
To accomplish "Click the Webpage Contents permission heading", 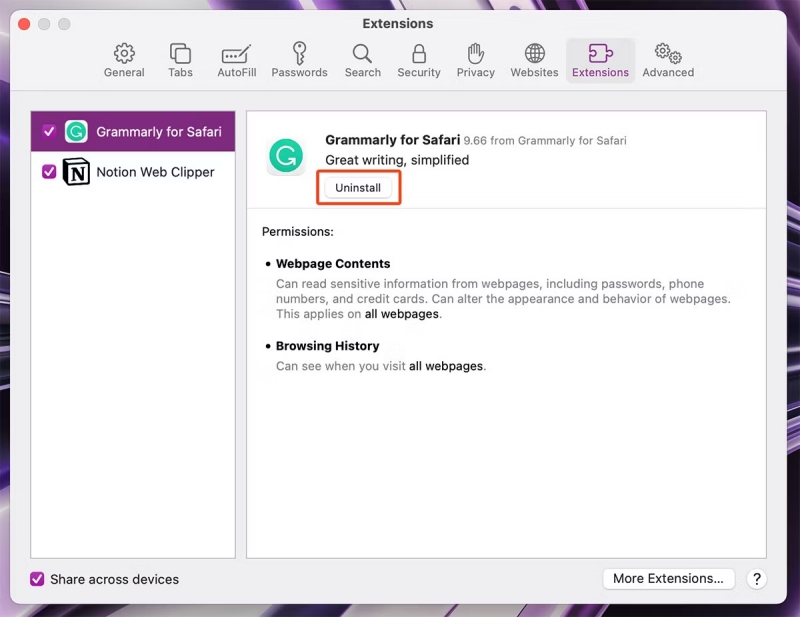I will [x=333, y=263].
